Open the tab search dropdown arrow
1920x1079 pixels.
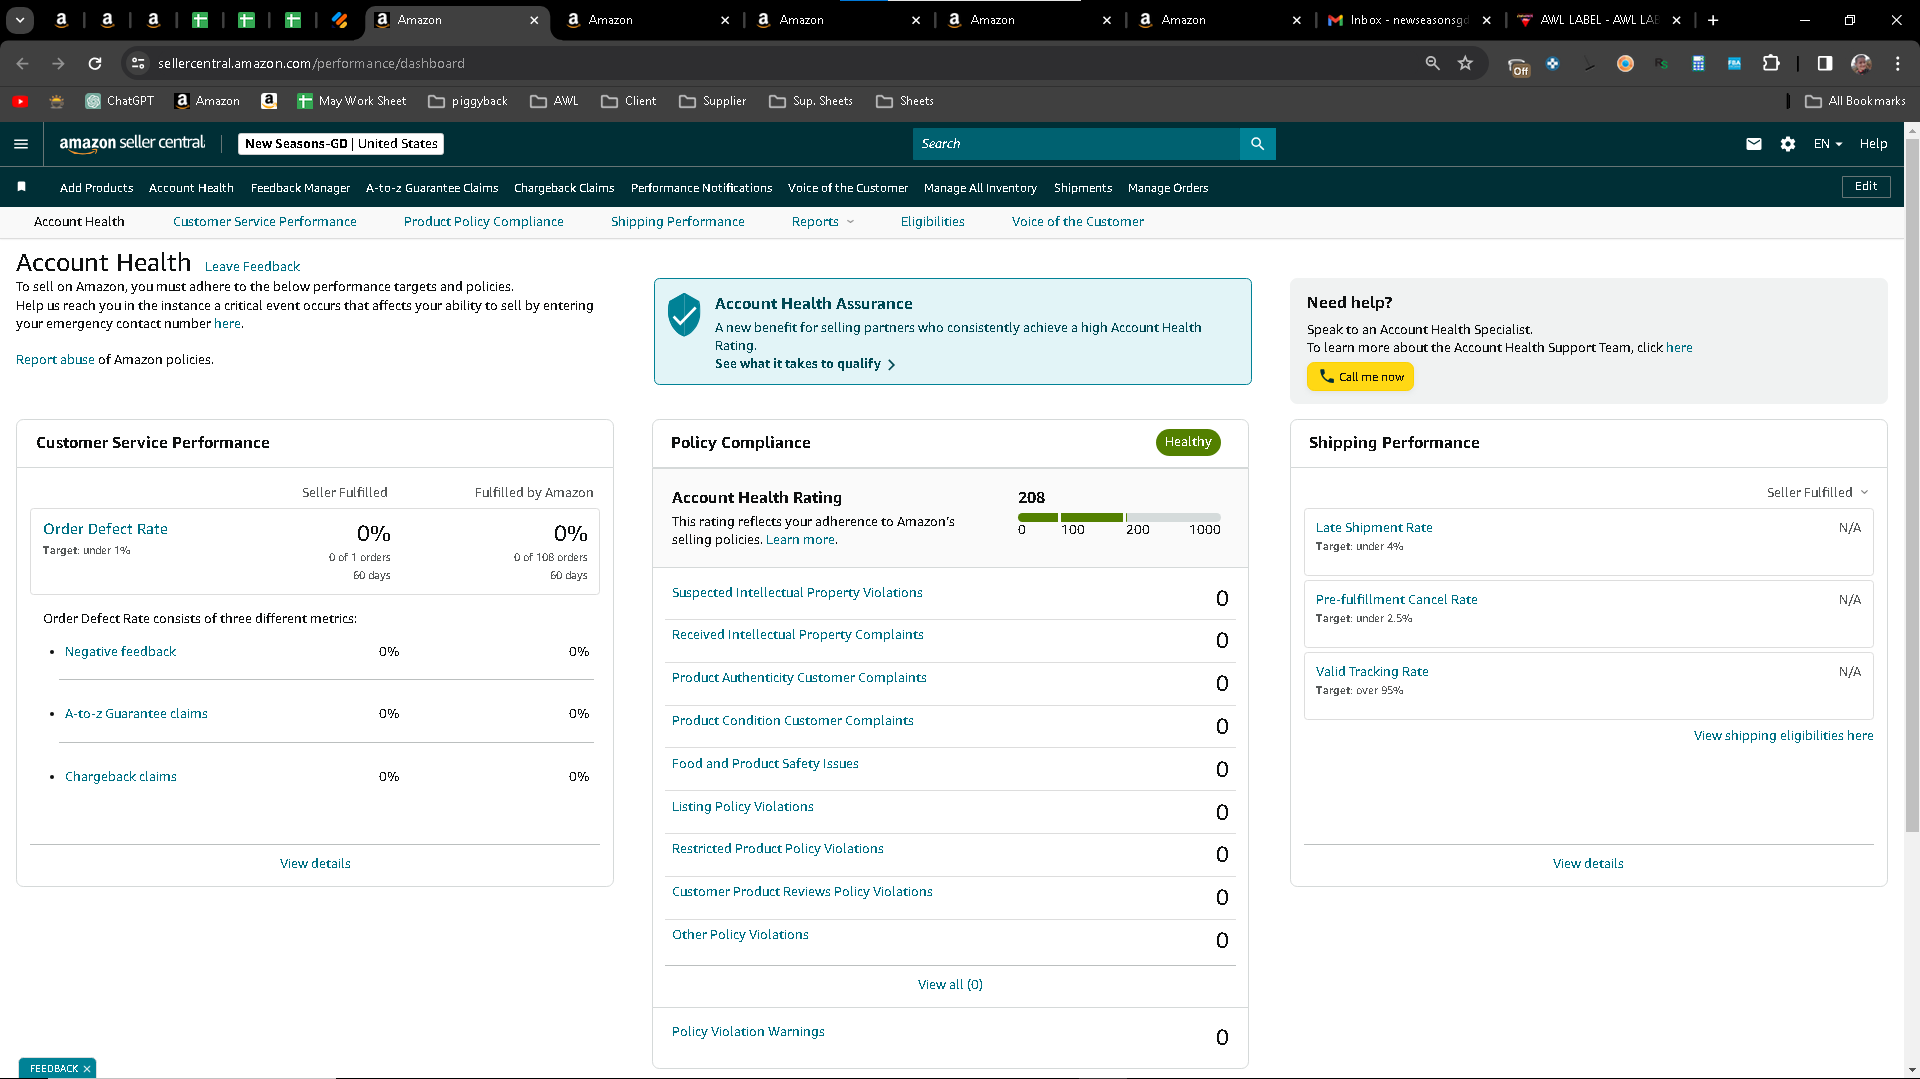point(20,20)
